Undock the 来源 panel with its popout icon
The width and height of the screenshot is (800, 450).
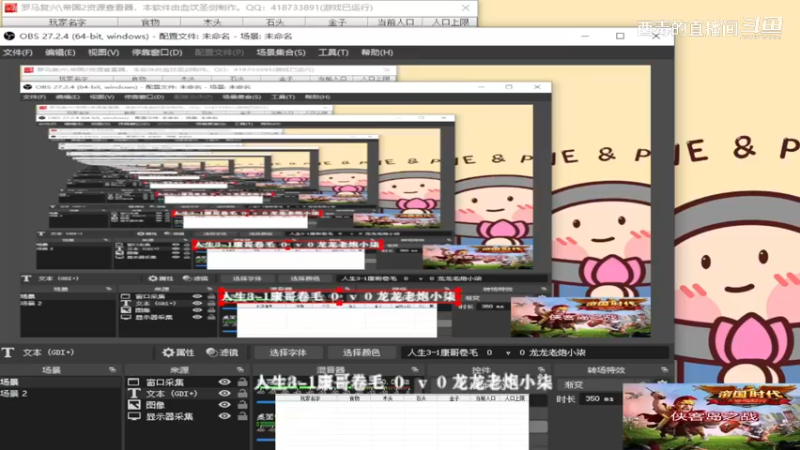(x=240, y=370)
